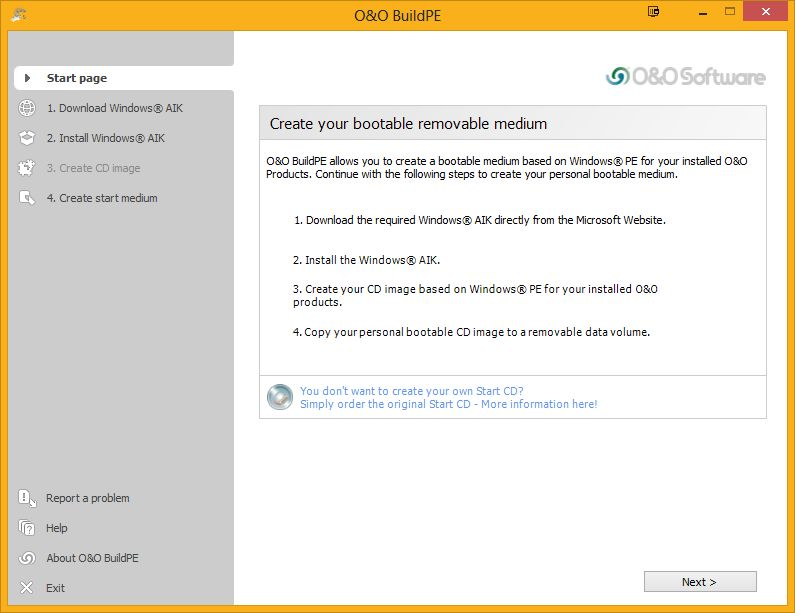
Task: Click the swirl icon for About O&O BuildPE
Action: coord(27,558)
